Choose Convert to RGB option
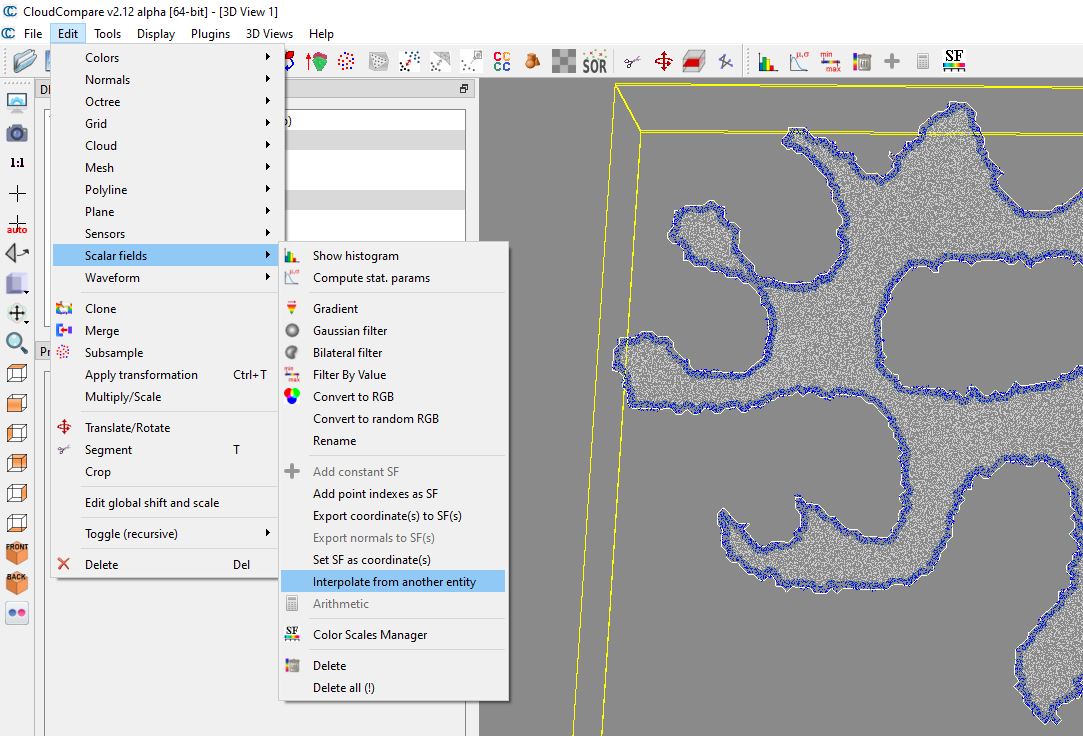The height and width of the screenshot is (736, 1083). coord(353,397)
